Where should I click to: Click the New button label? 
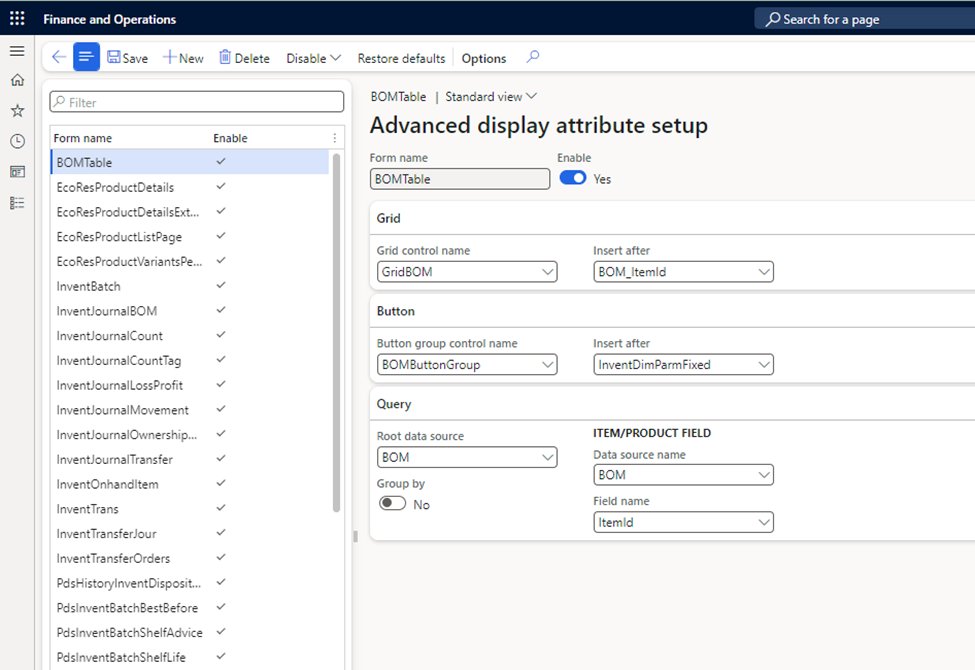(x=191, y=58)
